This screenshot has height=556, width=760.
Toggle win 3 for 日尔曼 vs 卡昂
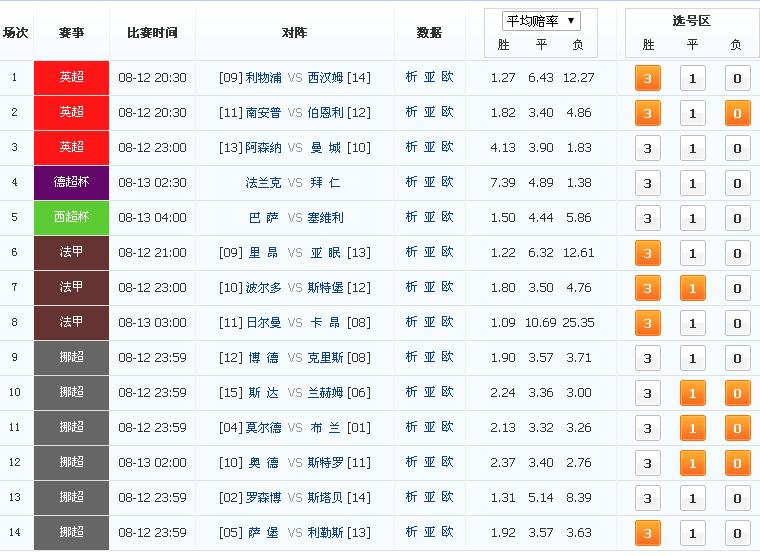tap(648, 323)
